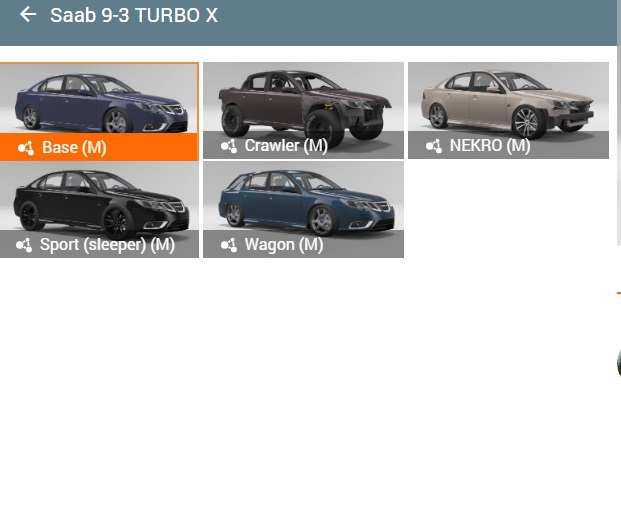Click the "Base (M)" label
This screenshot has width=621, height=531.
click(74, 148)
